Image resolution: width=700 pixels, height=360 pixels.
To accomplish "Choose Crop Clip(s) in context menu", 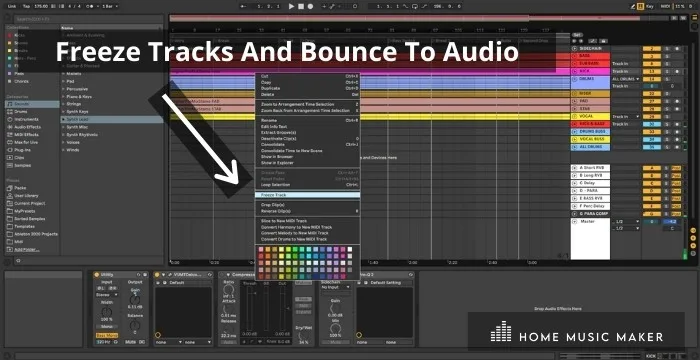I will coord(307,205).
